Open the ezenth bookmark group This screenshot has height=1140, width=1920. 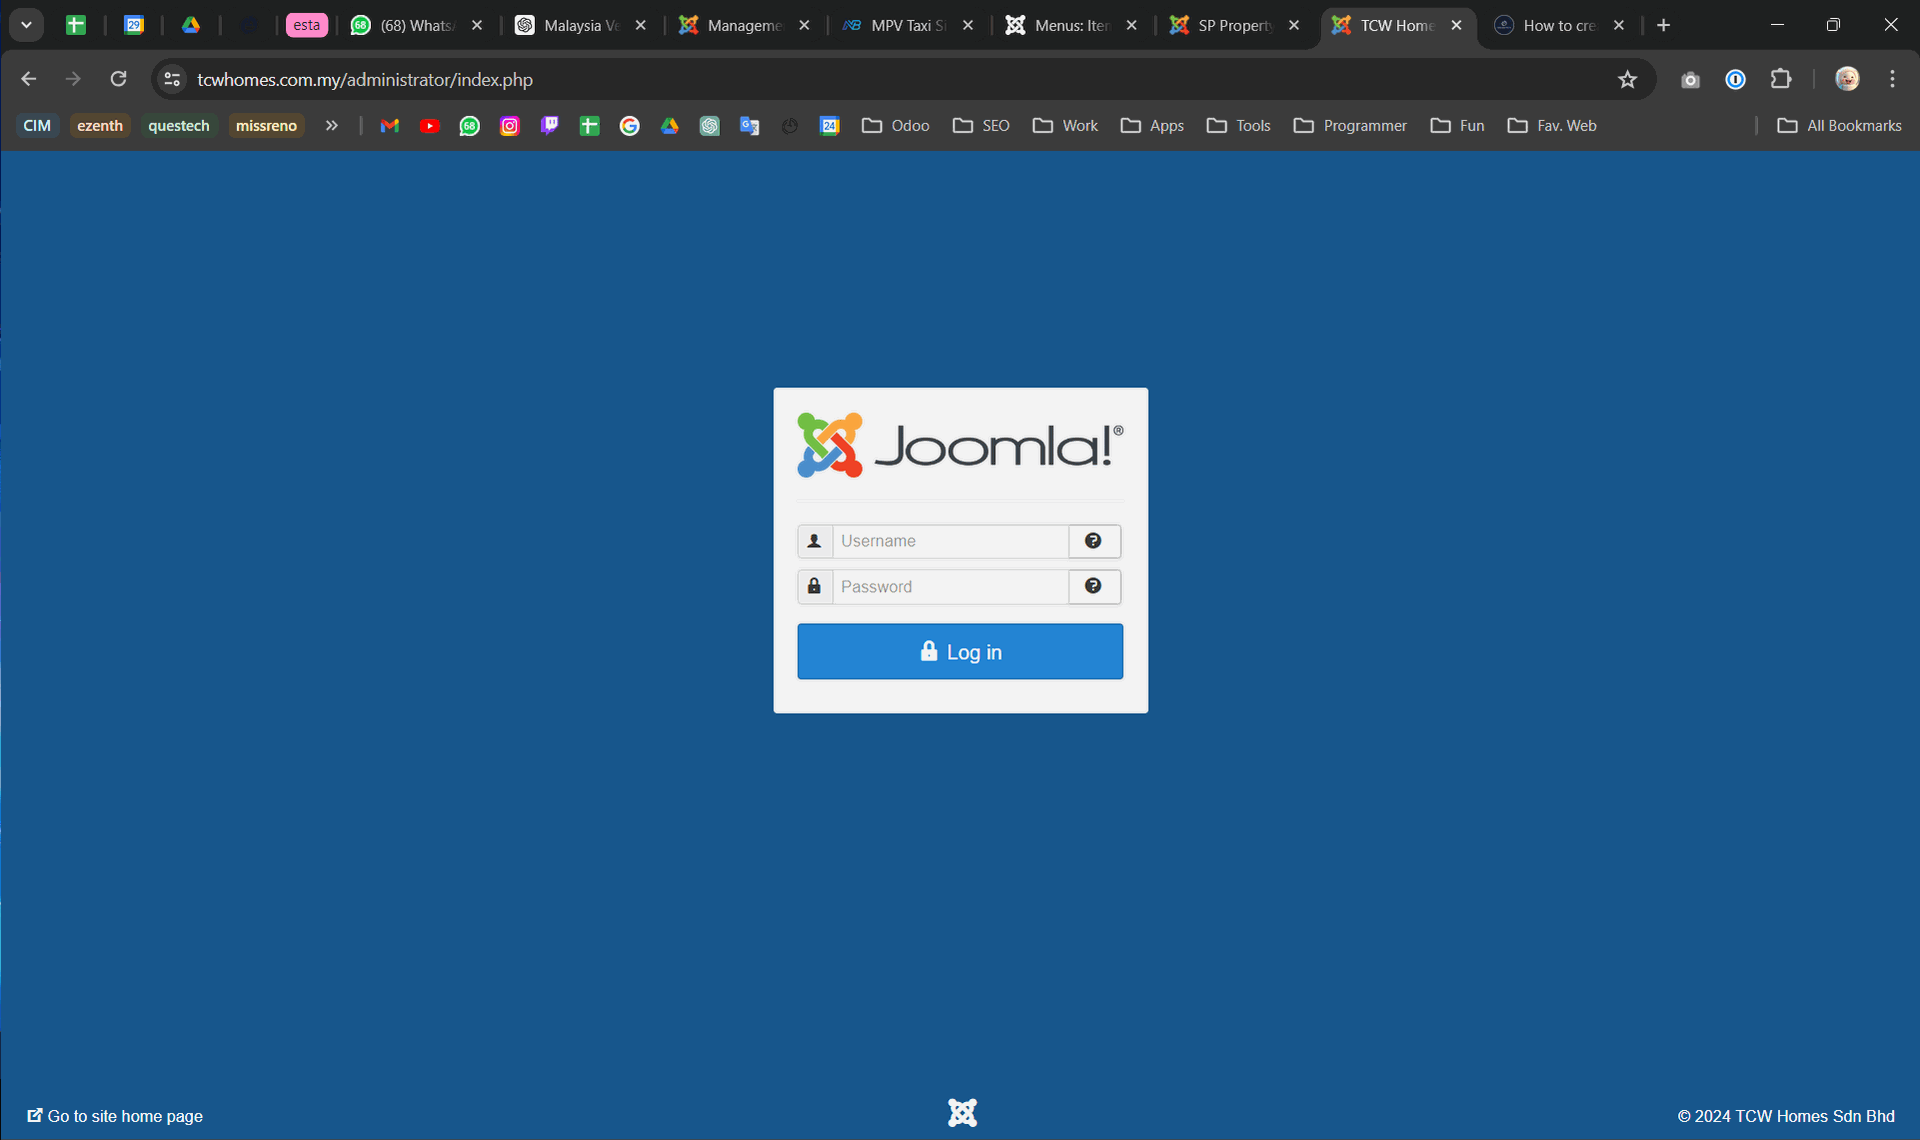pyautogui.click(x=100, y=125)
